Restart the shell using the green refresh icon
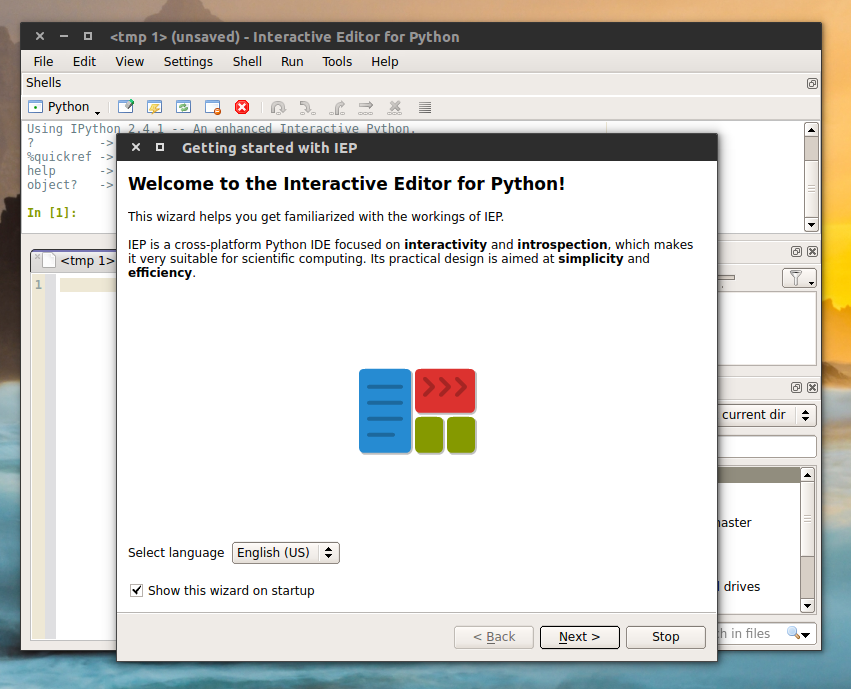The width and height of the screenshot is (851, 689). click(x=182, y=107)
